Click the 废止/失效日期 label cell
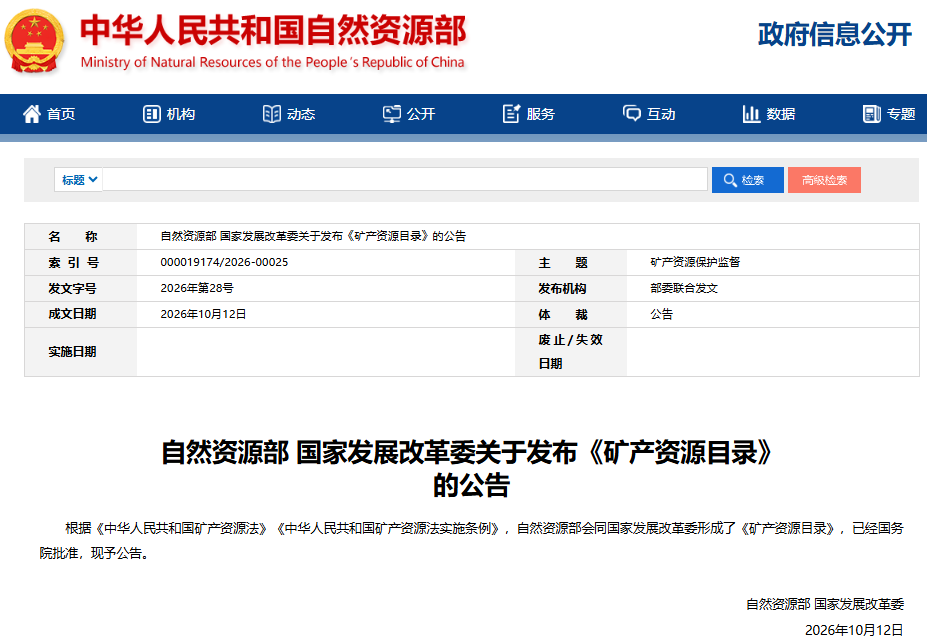 [x=571, y=352]
